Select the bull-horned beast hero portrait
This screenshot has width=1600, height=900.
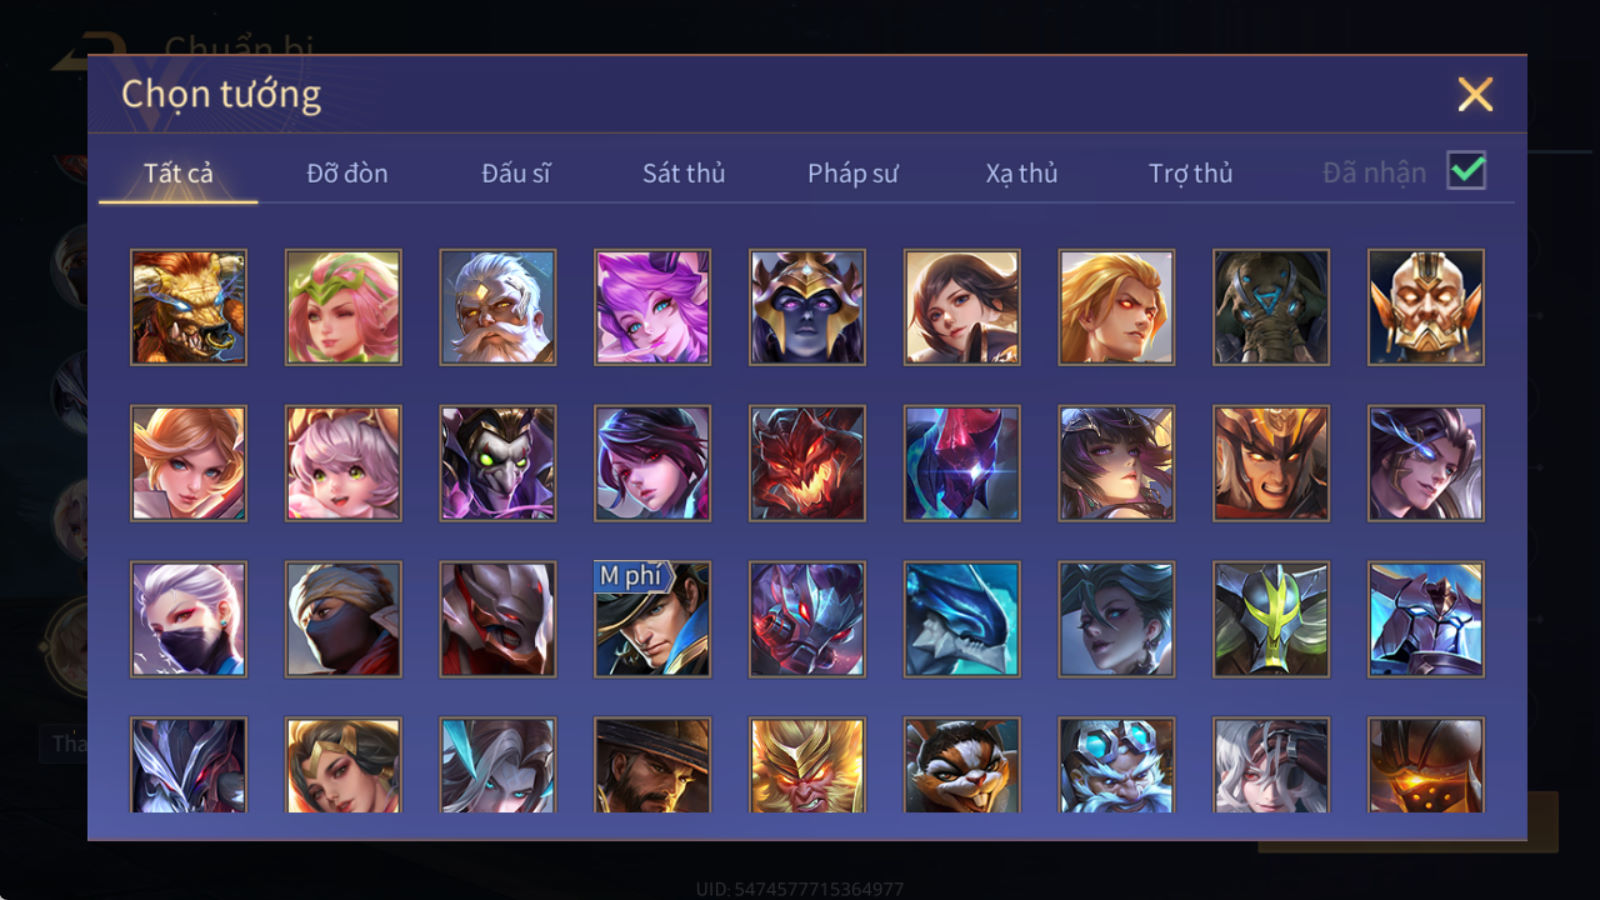188,307
